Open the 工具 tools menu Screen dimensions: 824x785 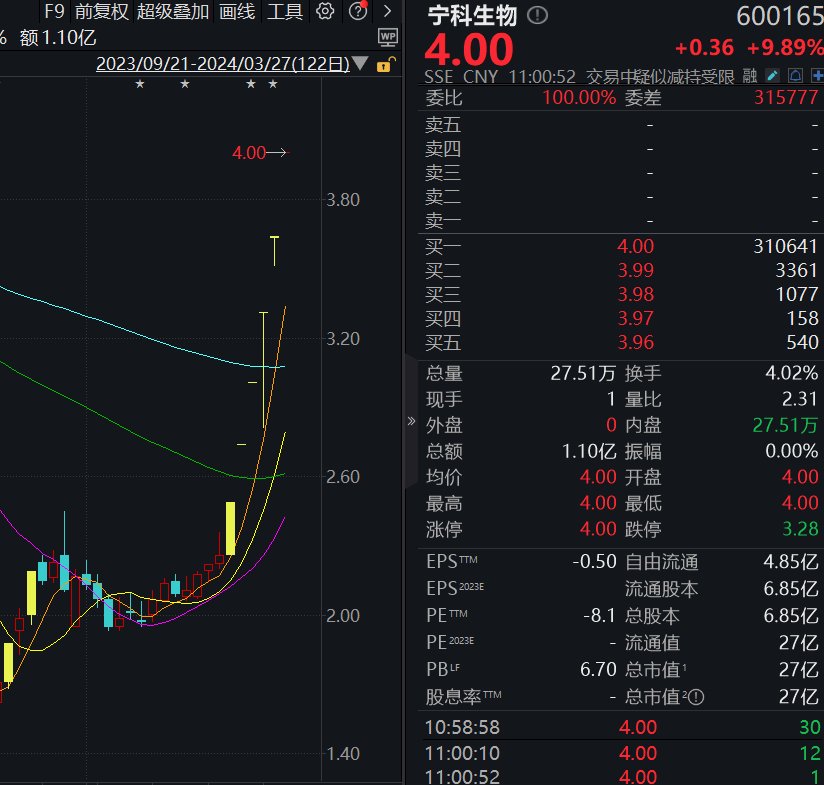(285, 11)
